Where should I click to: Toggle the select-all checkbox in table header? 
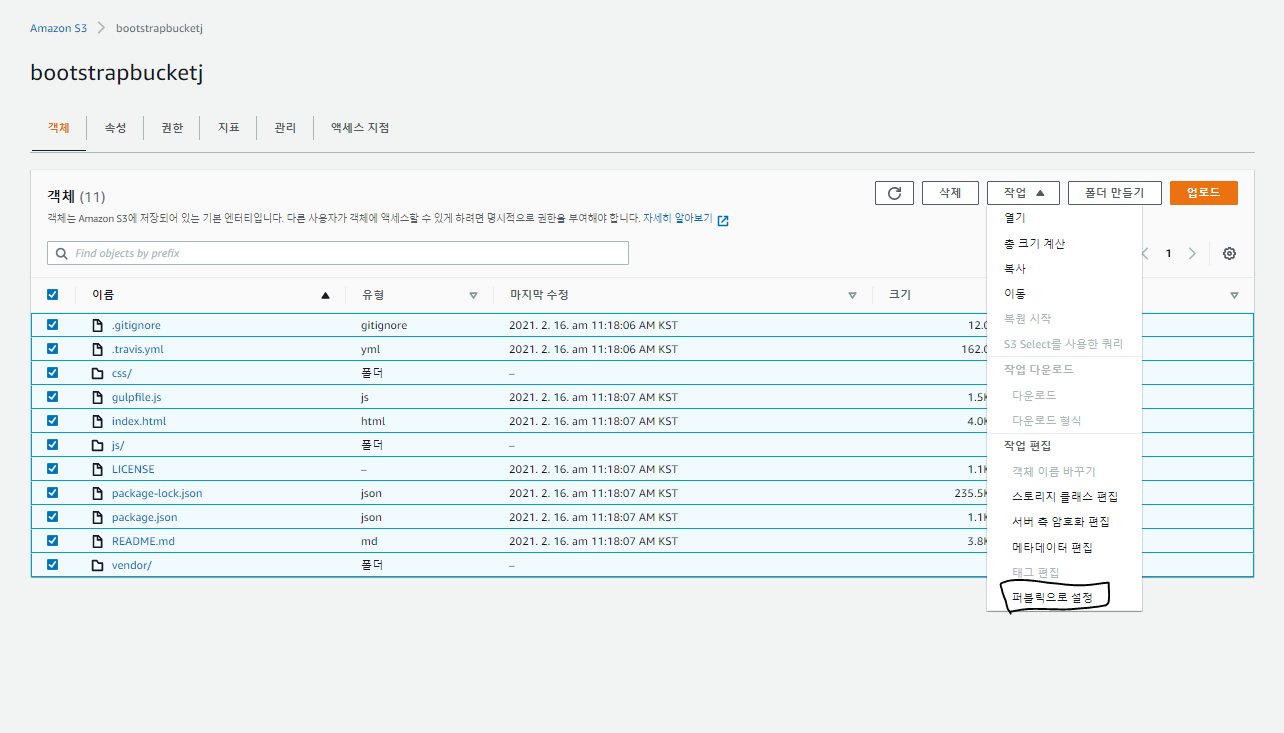[x=53, y=295]
